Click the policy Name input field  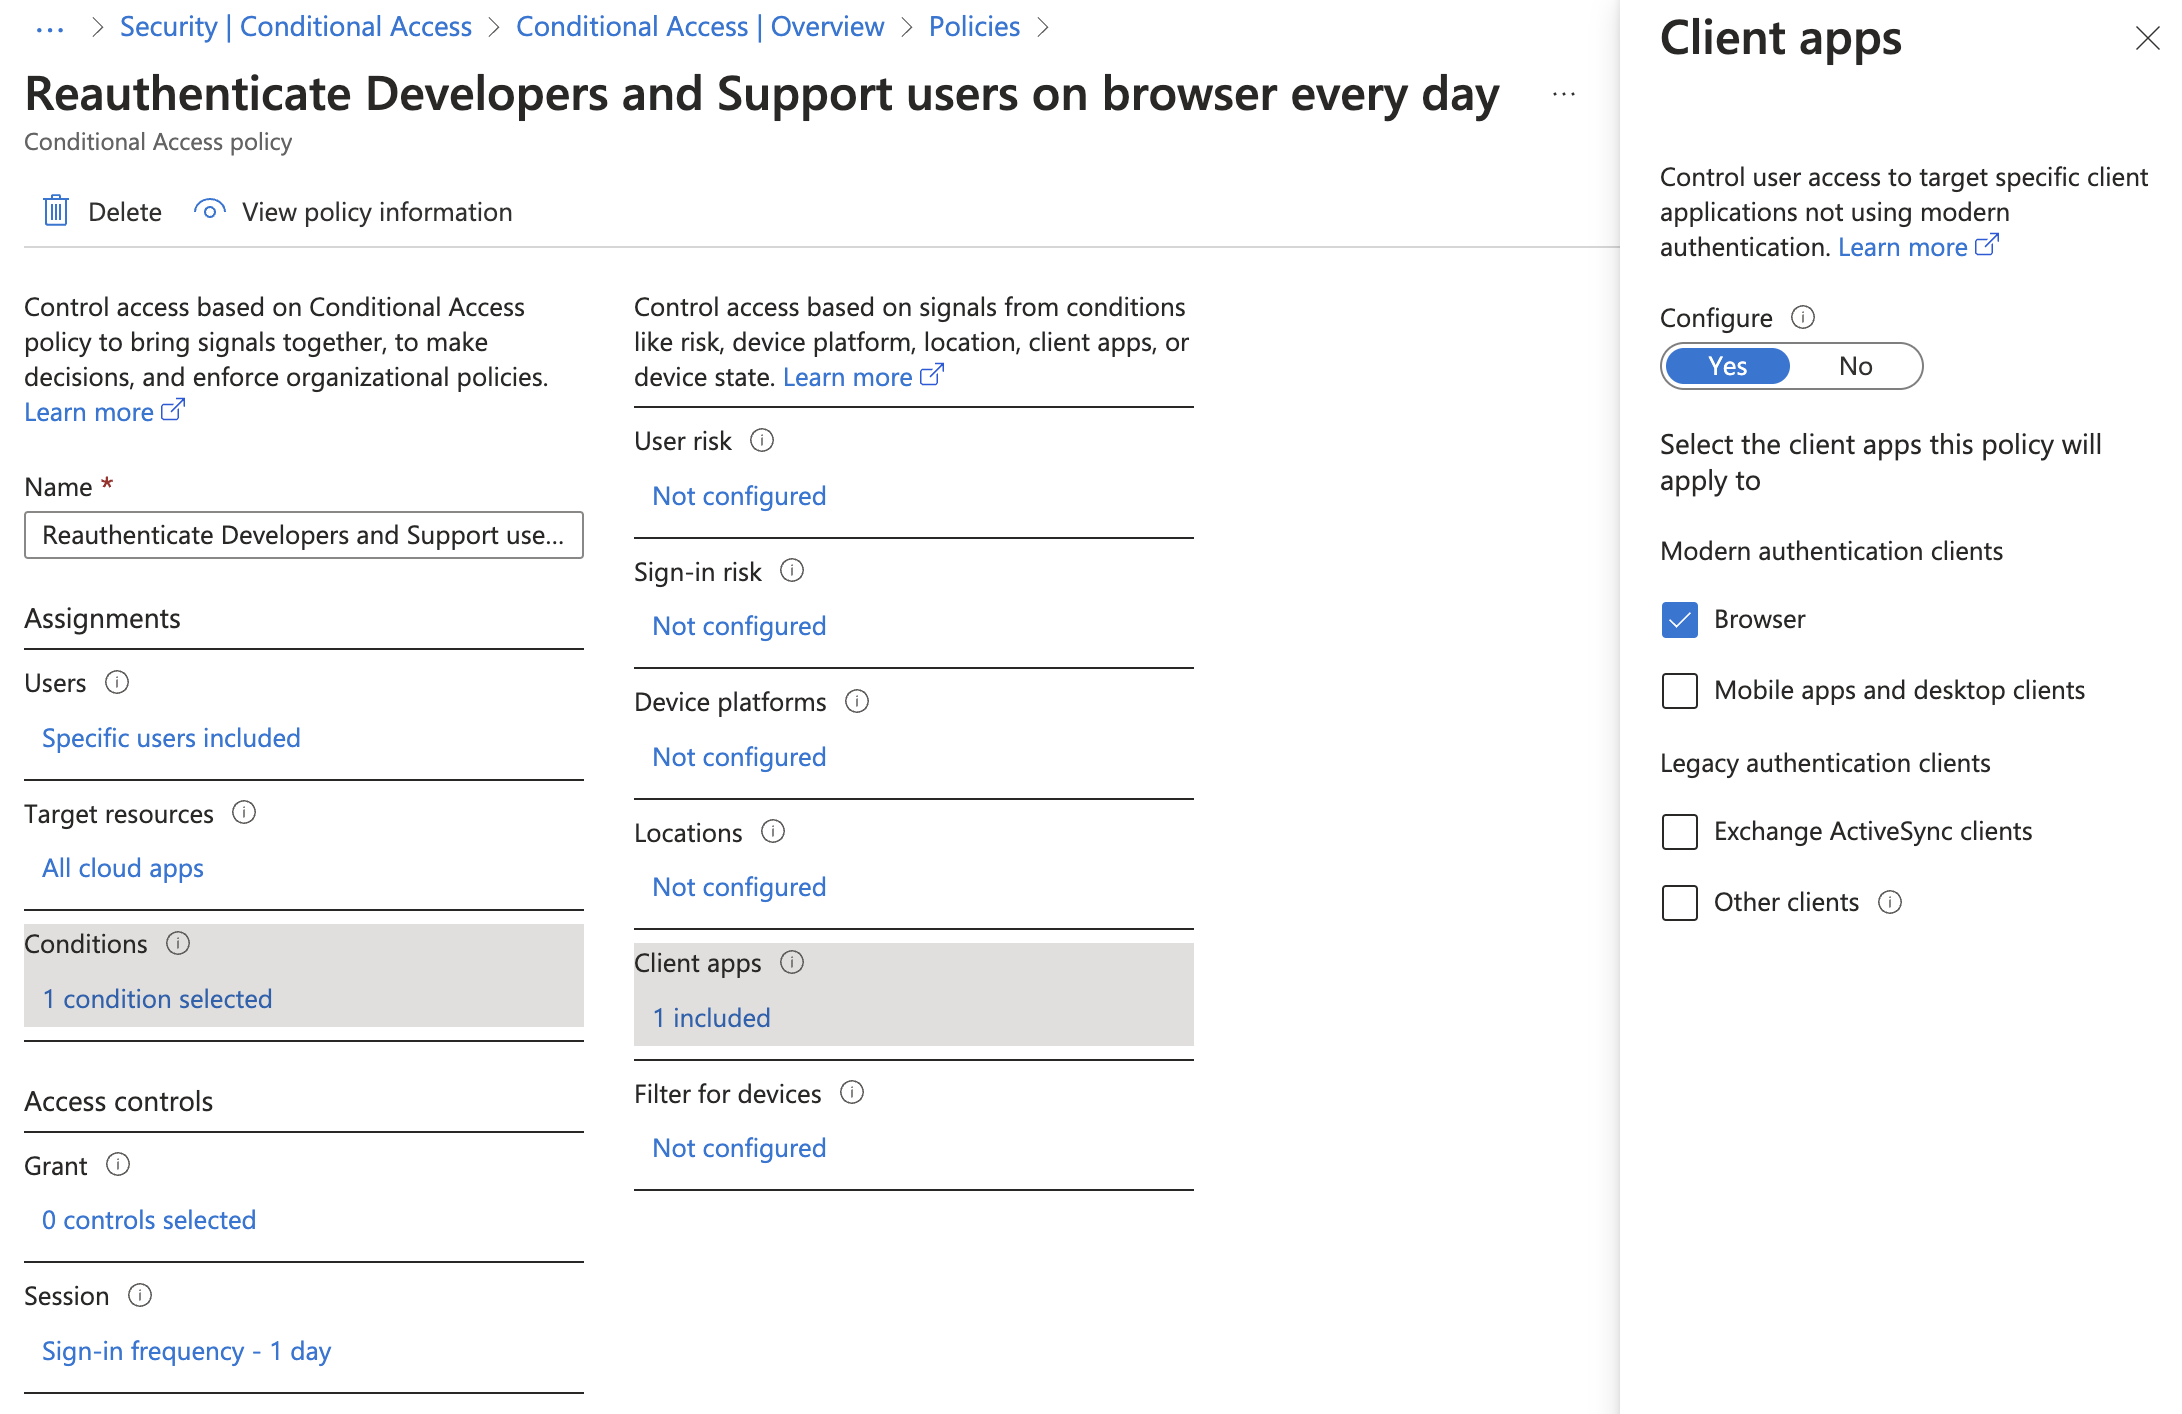303,536
